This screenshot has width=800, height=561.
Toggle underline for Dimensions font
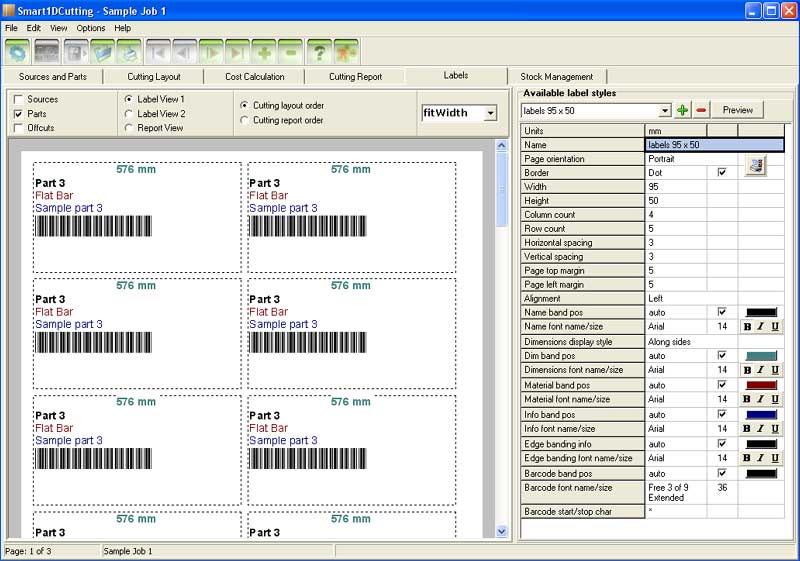click(x=774, y=370)
